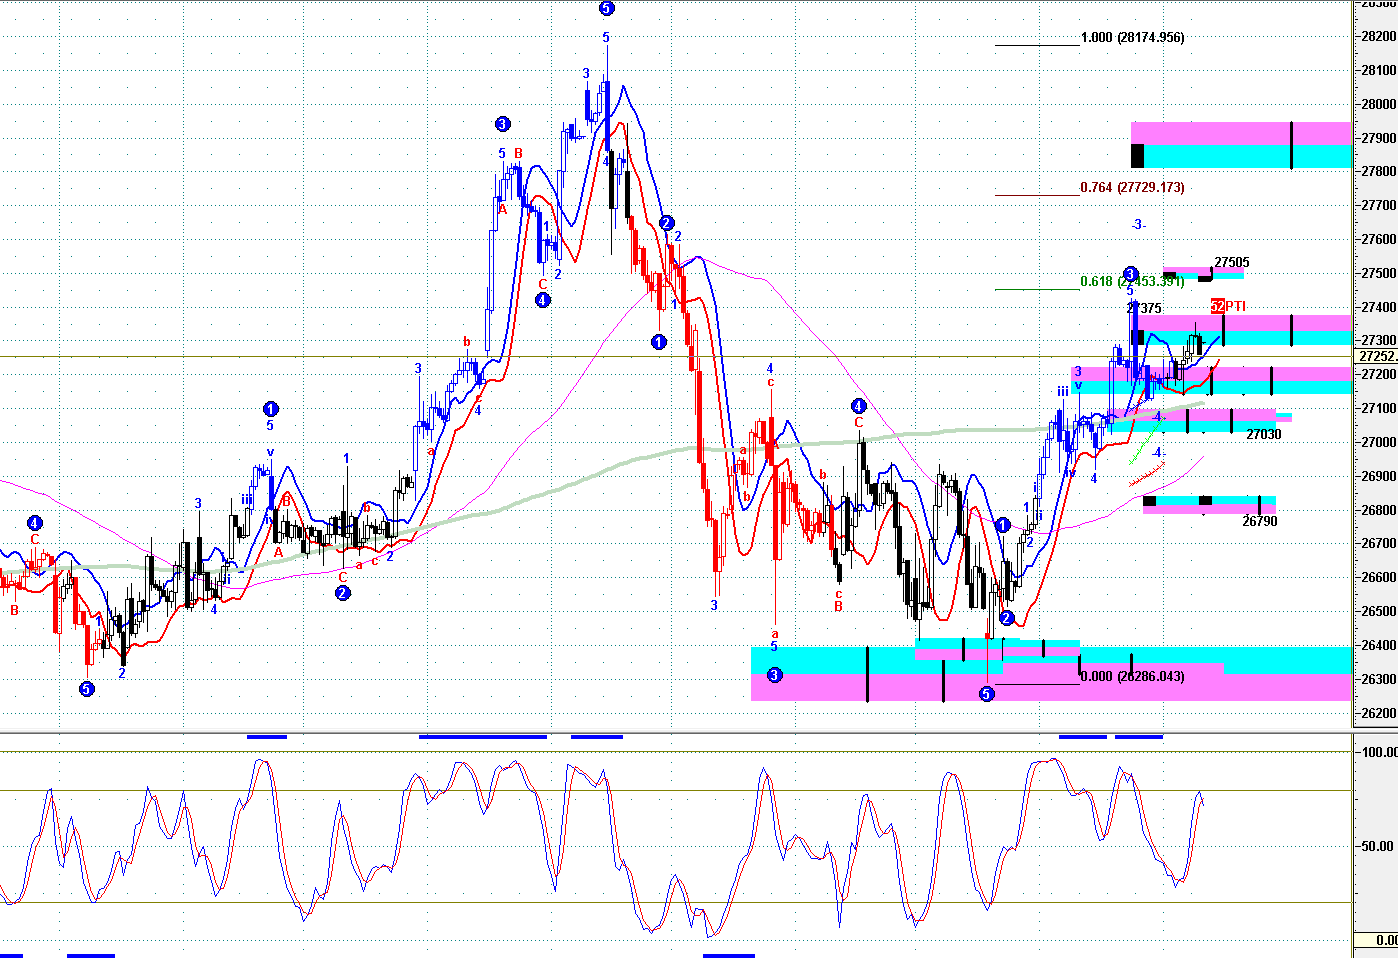The height and width of the screenshot is (958, 1398).
Task: Select the "0.000 (26286.043)" Fibonacci label
Action: pos(1132,677)
